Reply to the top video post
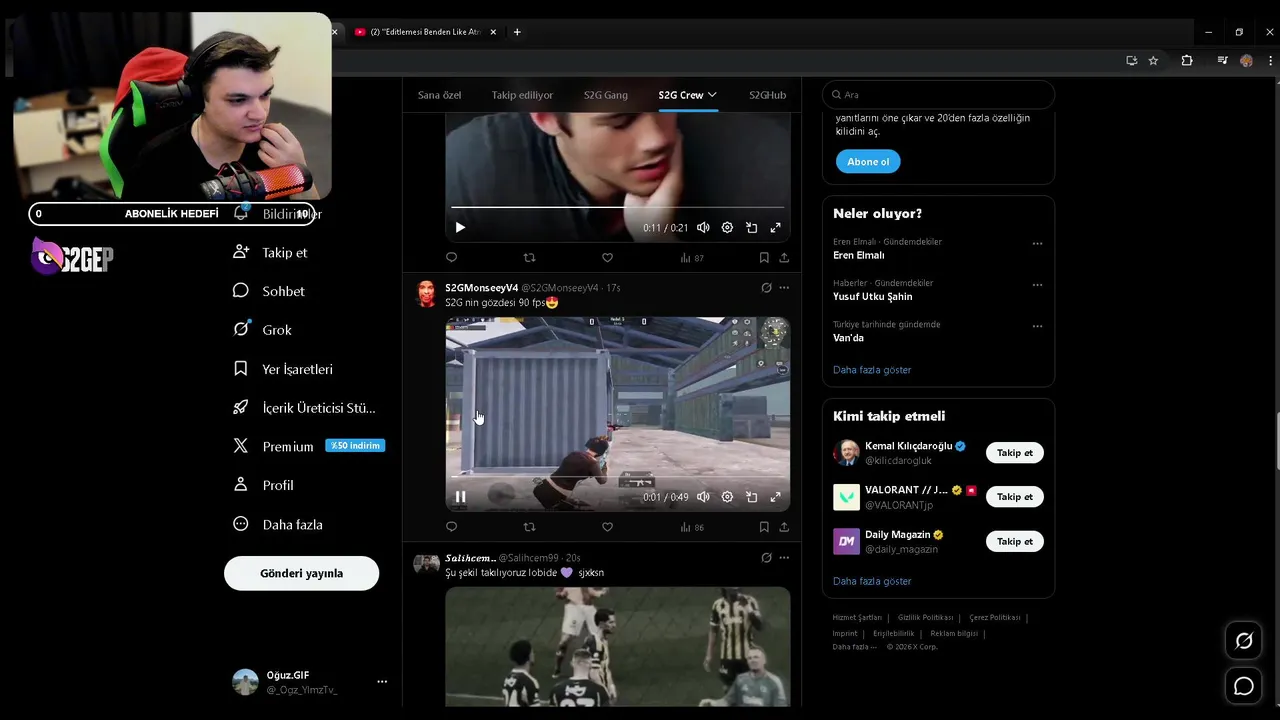The width and height of the screenshot is (1280, 720). pos(452,258)
